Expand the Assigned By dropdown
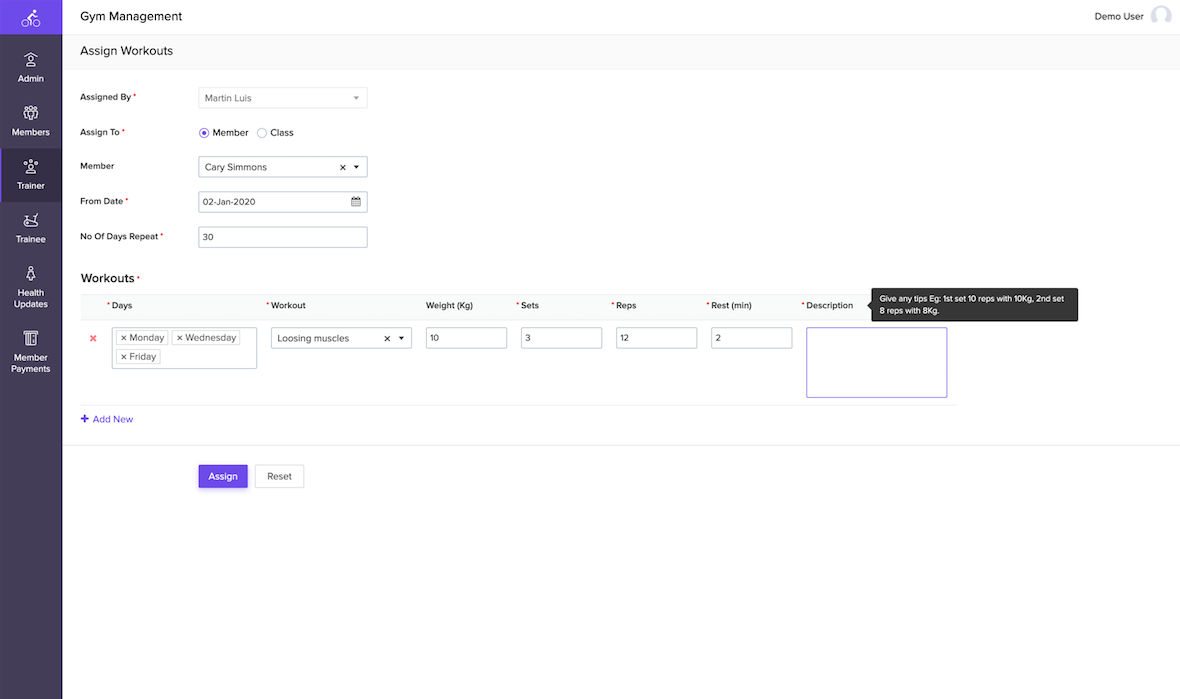 pos(356,98)
